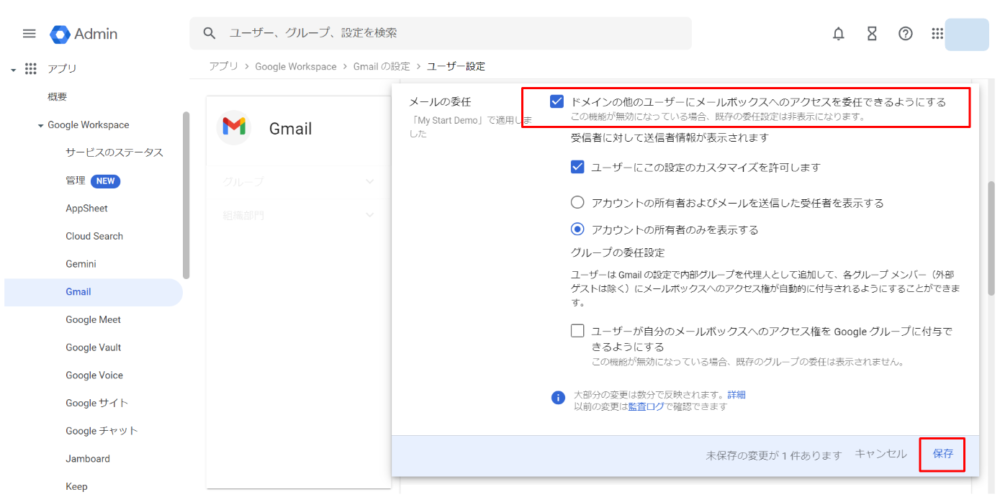Enable Google グループ mailbox access checkbox
The image size is (1000, 497).
577,331
